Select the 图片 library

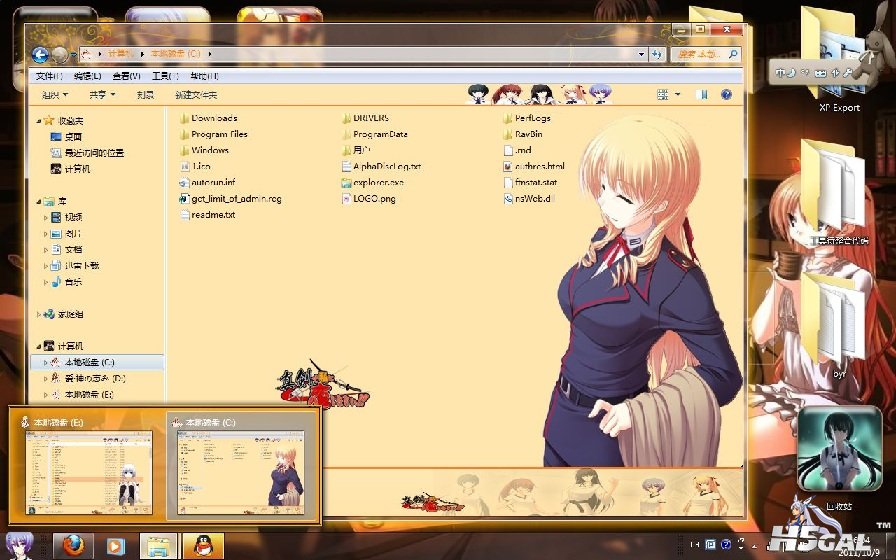[66, 233]
